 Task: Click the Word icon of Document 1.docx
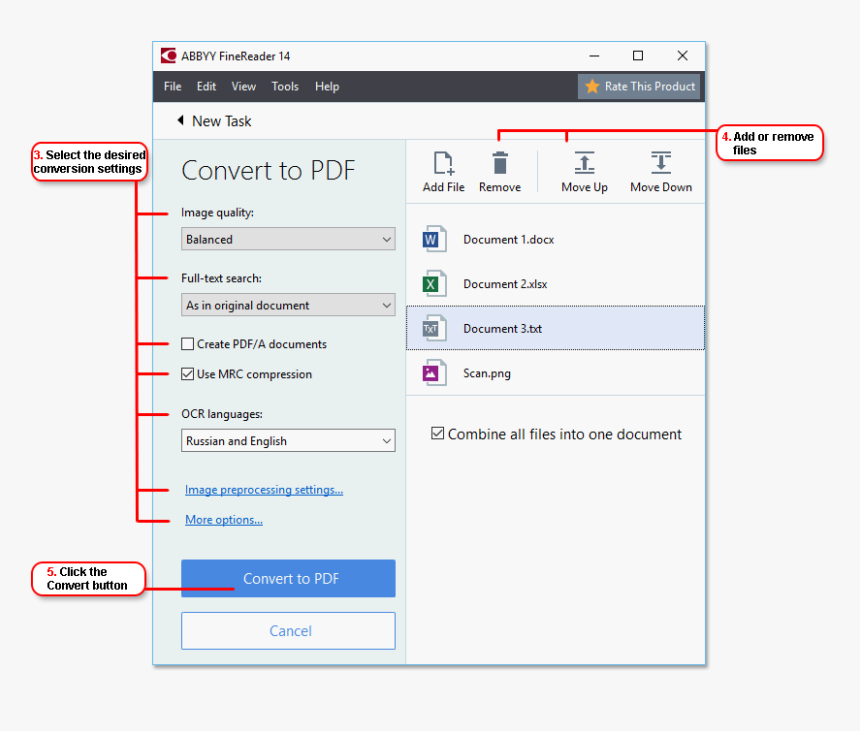point(434,239)
